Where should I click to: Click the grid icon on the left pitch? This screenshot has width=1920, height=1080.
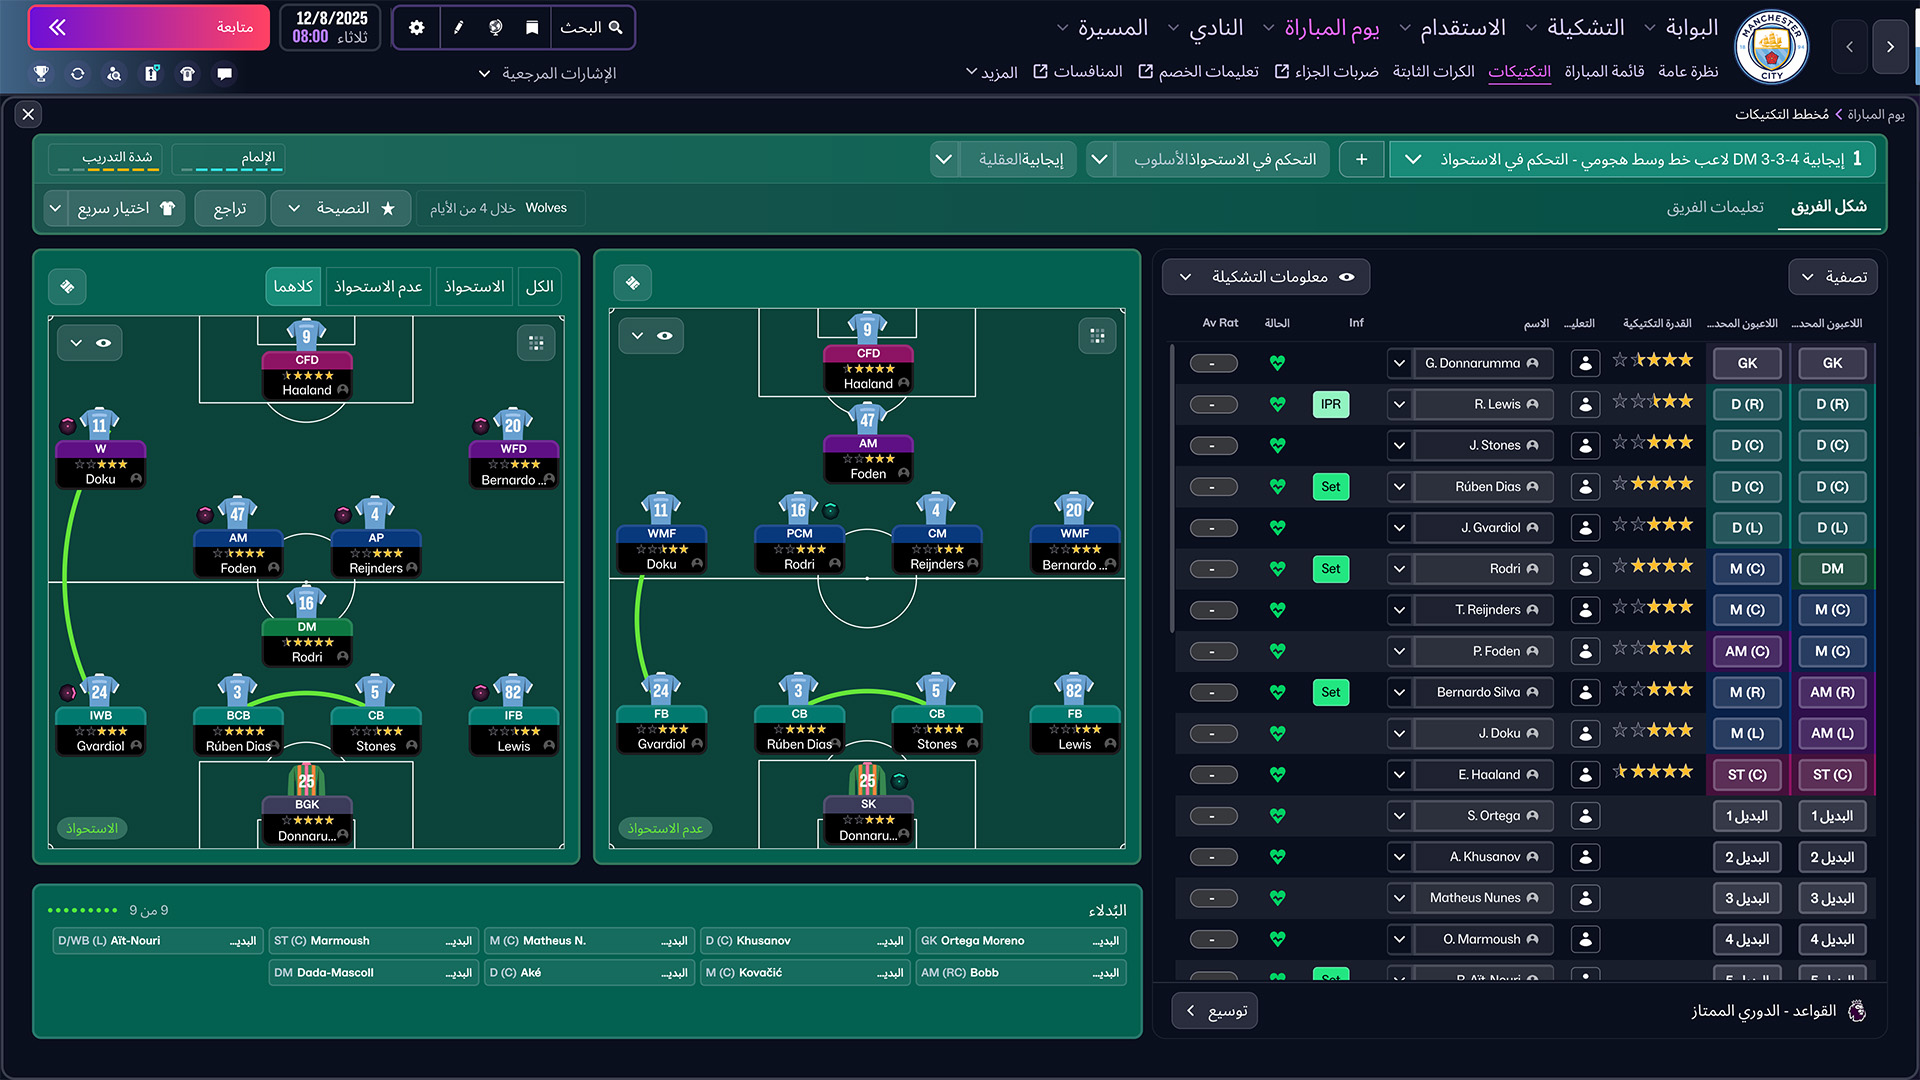tap(536, 343)
